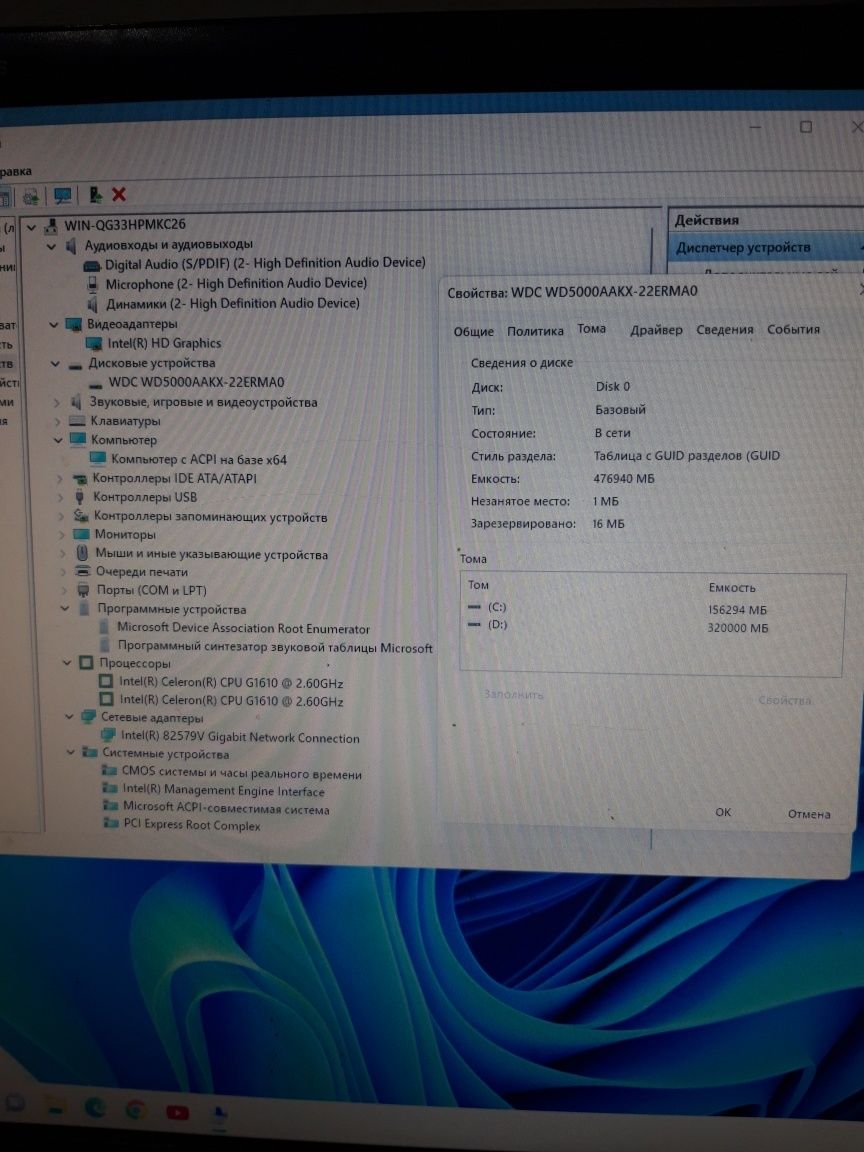Viewport: 864px width, 1152px height.
Task: Select Intel(R) Management Engine Interface
Action: [223, 791]
